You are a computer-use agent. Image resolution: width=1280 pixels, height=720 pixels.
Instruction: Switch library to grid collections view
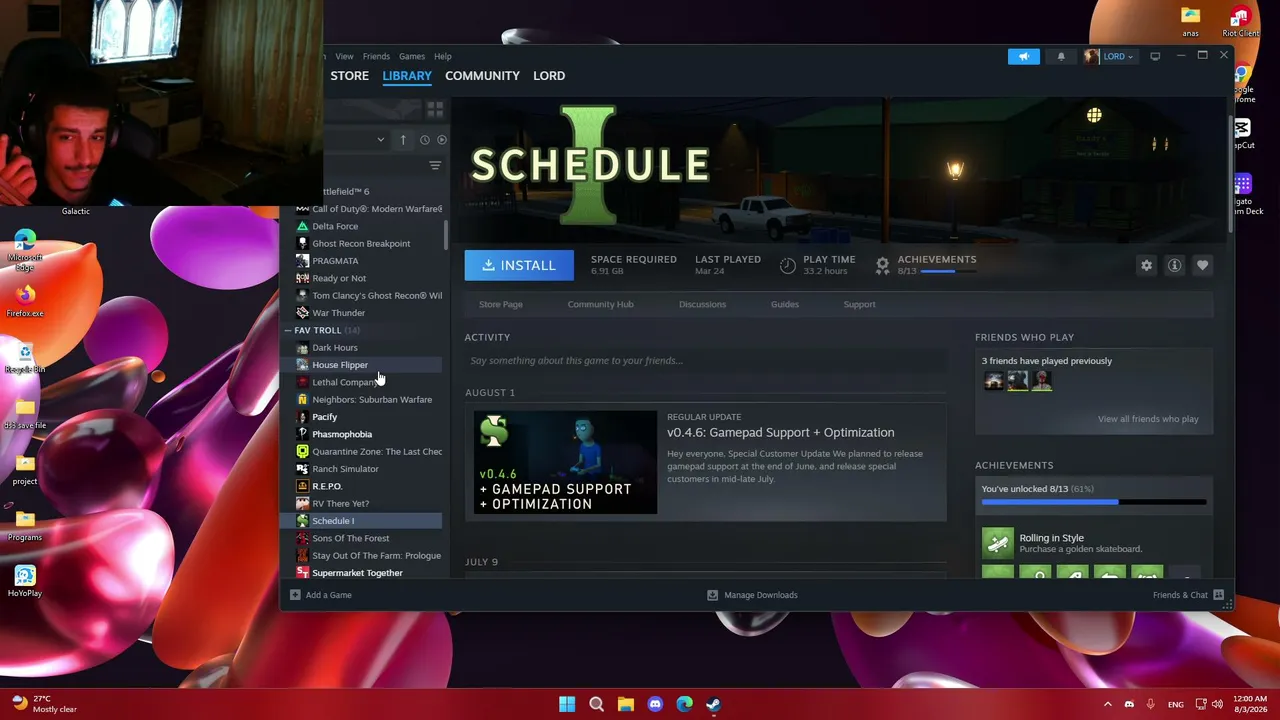tap(435, 108)
